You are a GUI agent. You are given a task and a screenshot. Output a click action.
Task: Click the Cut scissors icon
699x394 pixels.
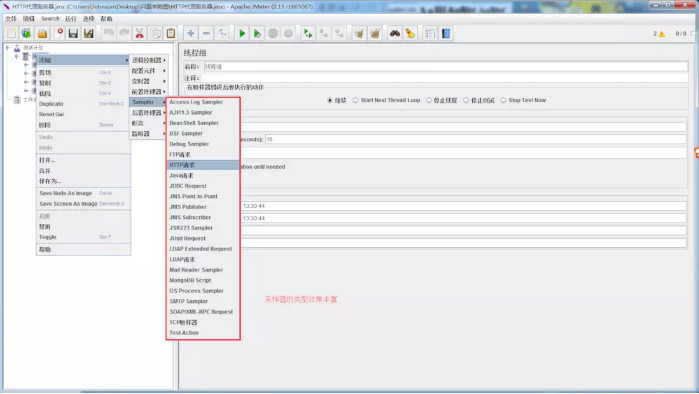tap(140, 33)
